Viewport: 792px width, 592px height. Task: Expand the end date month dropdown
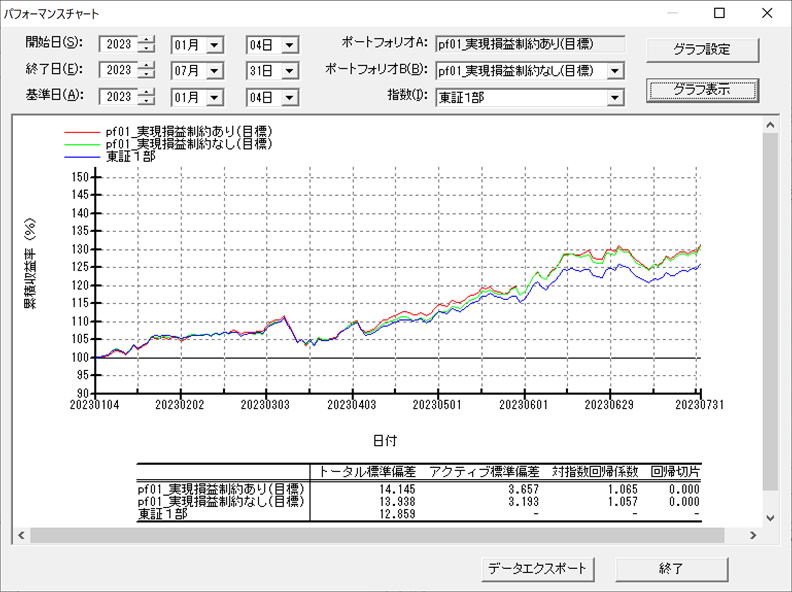coord(214,71)
